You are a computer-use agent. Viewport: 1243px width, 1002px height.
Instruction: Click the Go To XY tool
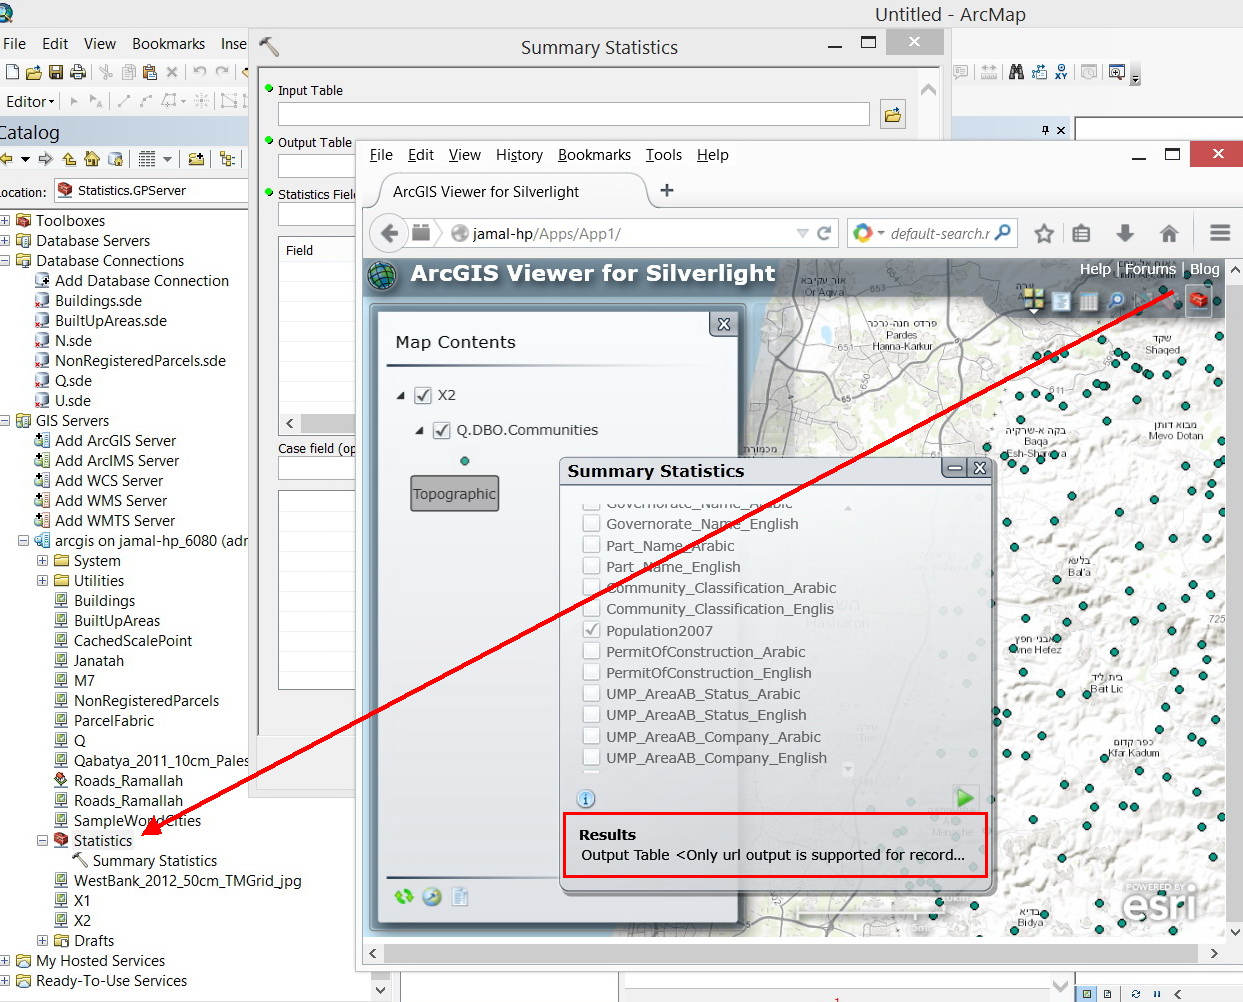pyautogui.click(x=1061, y=72)
